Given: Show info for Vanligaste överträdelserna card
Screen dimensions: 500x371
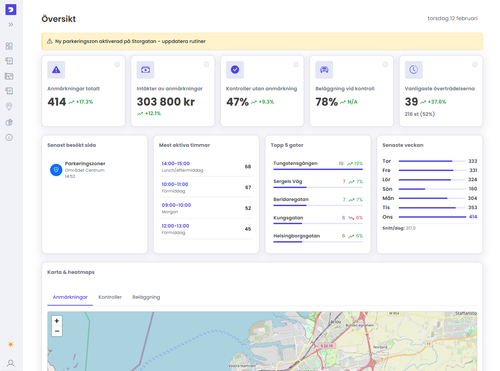Looking at the screenshot, I should coord(475,64).
